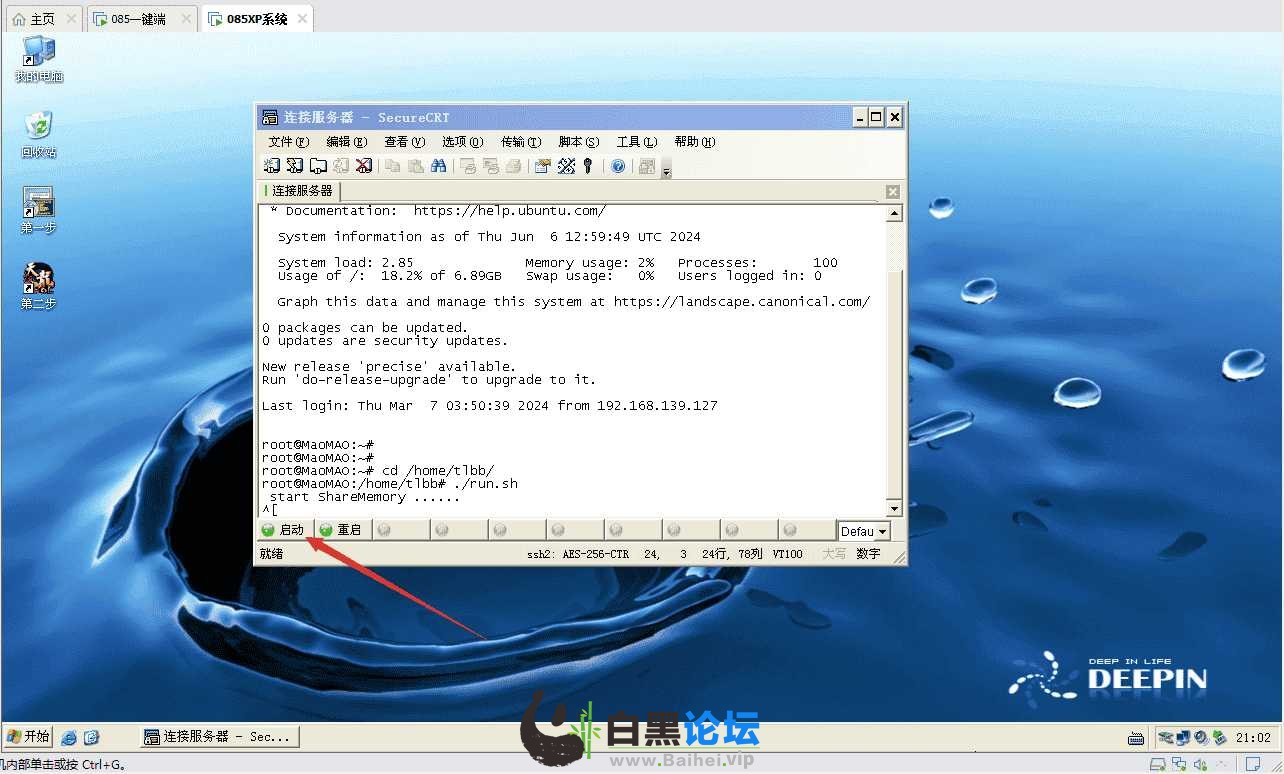Viewport: 1284px width, 774px height.
Task: Click the Print Selection toolbar icon
Action: 490,166
